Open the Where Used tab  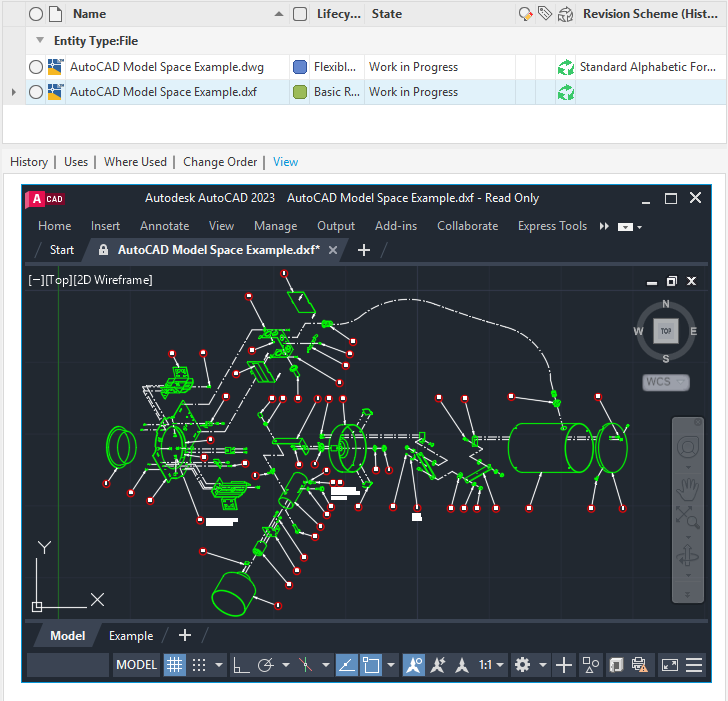pyautogui.click(x=135, y=162)
